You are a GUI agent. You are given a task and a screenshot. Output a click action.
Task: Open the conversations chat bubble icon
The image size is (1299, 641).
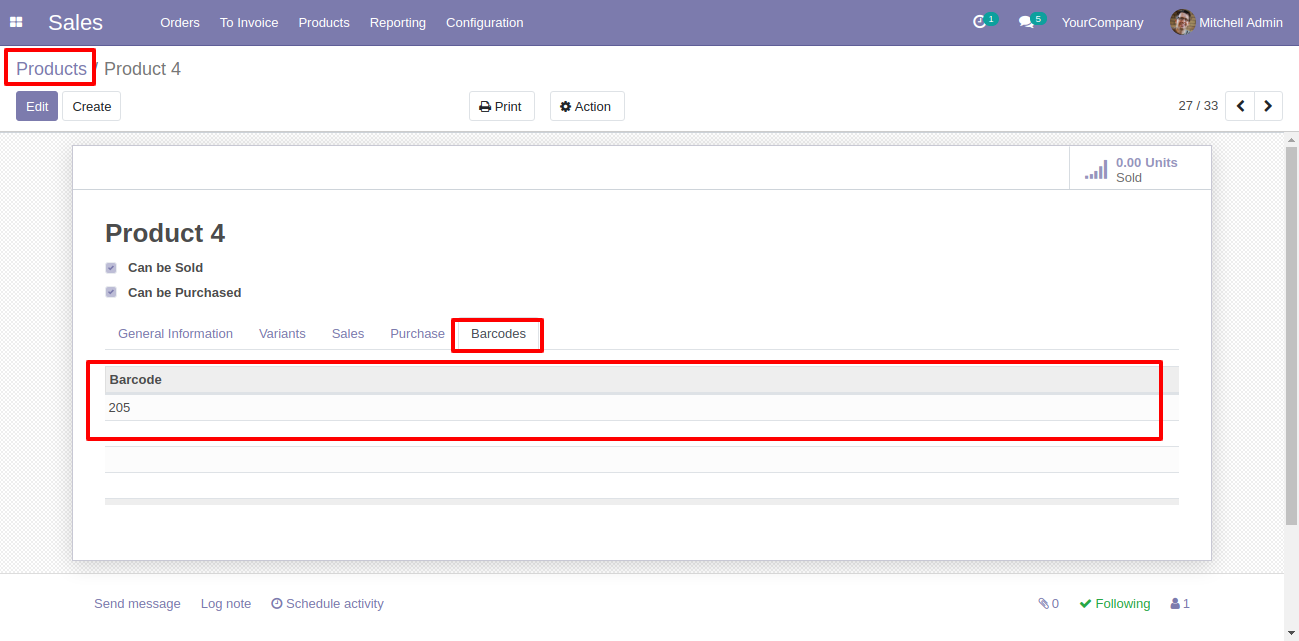click(x=1026, y=22)
